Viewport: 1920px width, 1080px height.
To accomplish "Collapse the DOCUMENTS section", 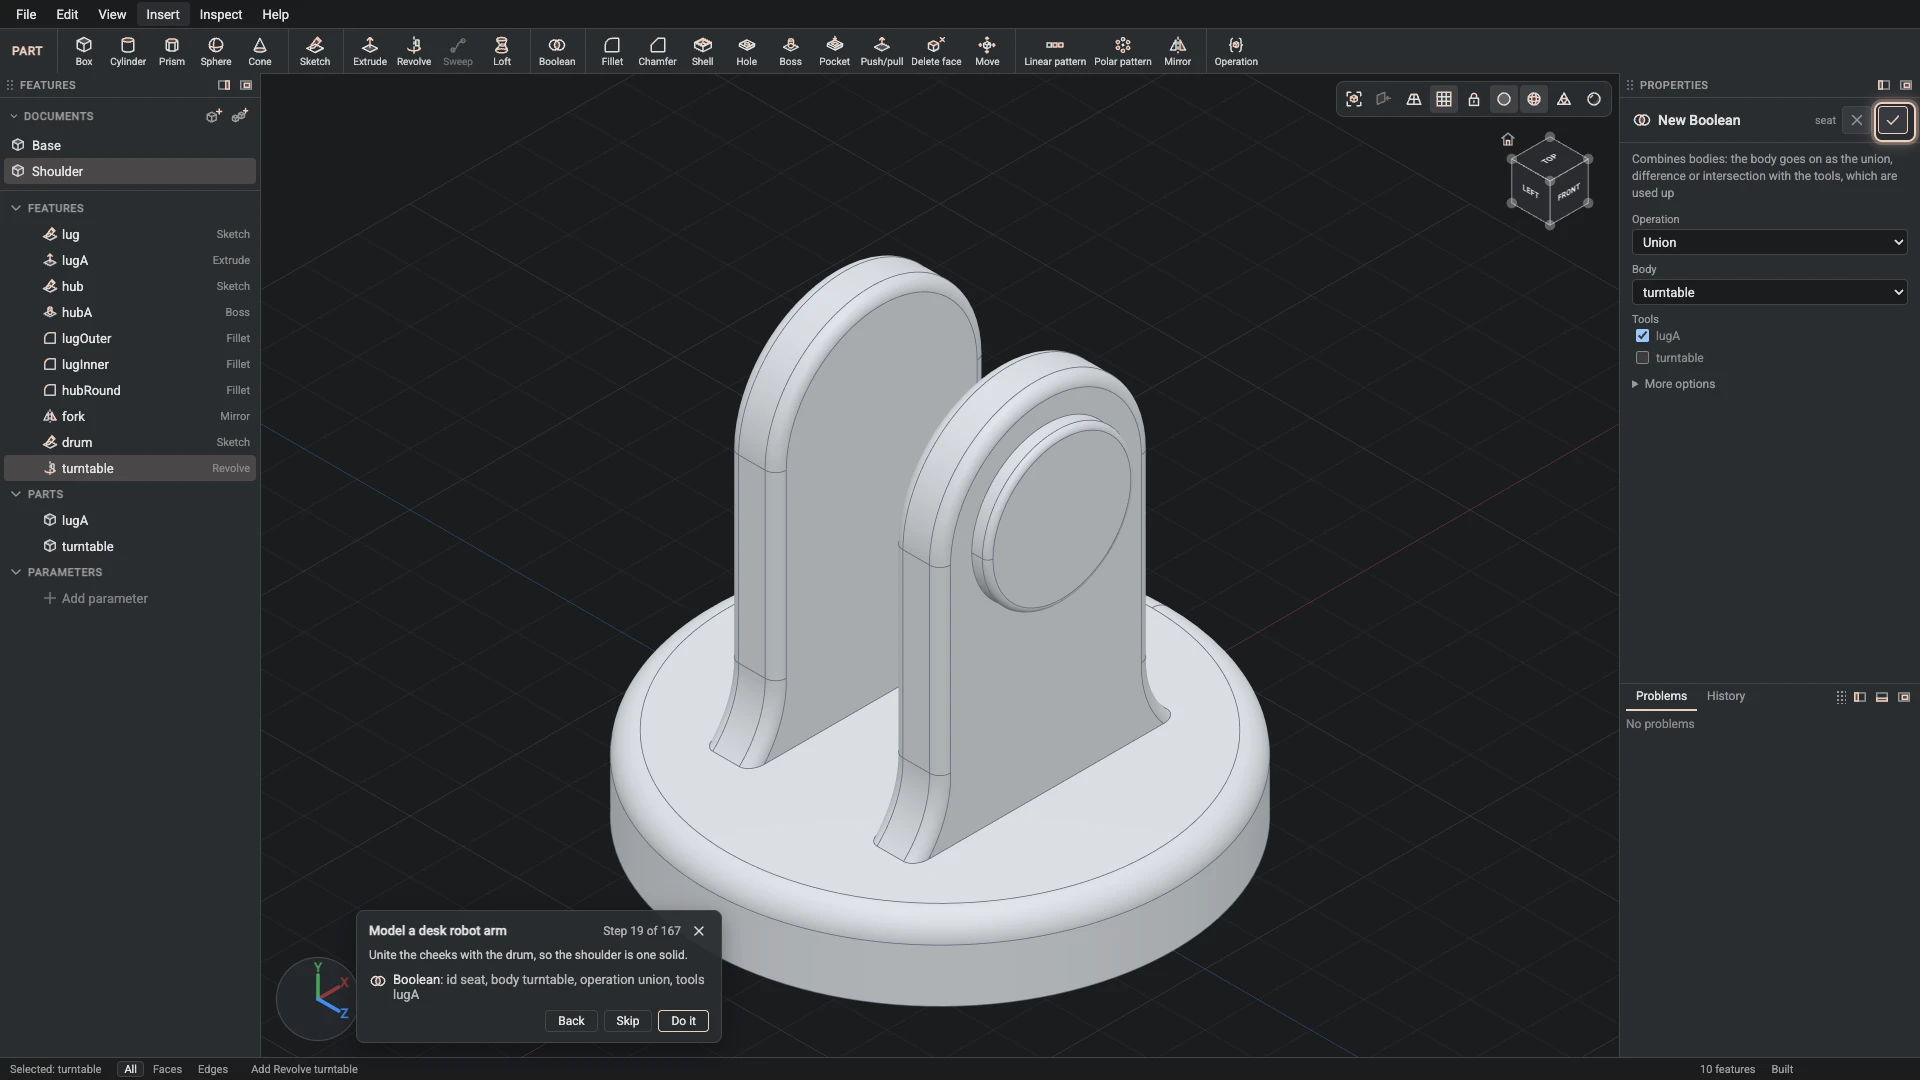I will click(14, 116).
